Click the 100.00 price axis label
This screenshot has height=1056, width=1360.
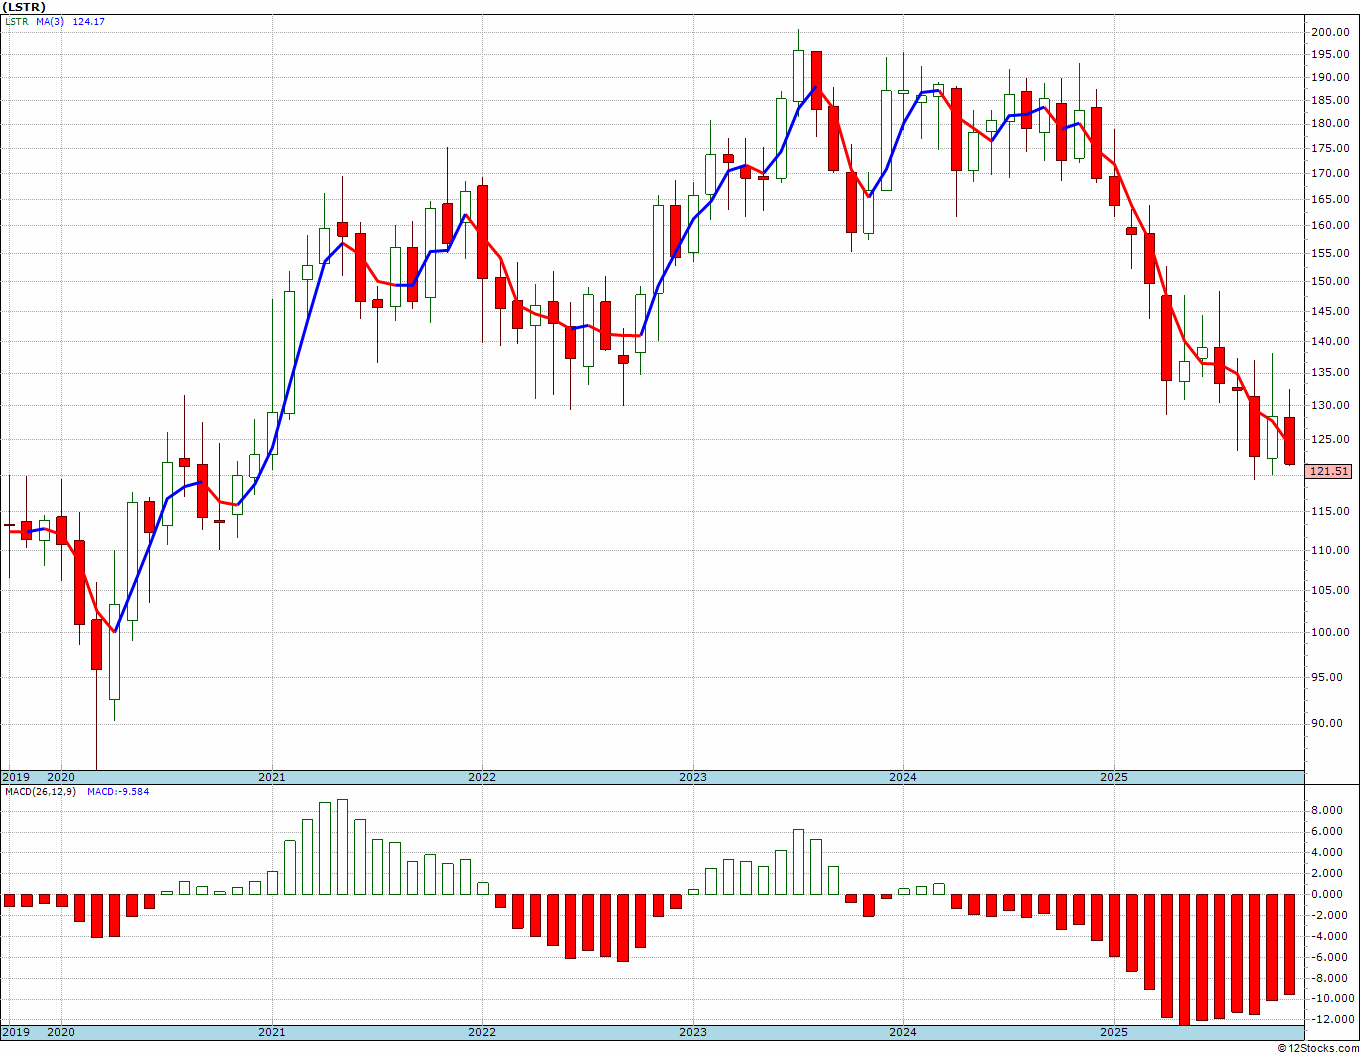click(x=1330, y=632)
